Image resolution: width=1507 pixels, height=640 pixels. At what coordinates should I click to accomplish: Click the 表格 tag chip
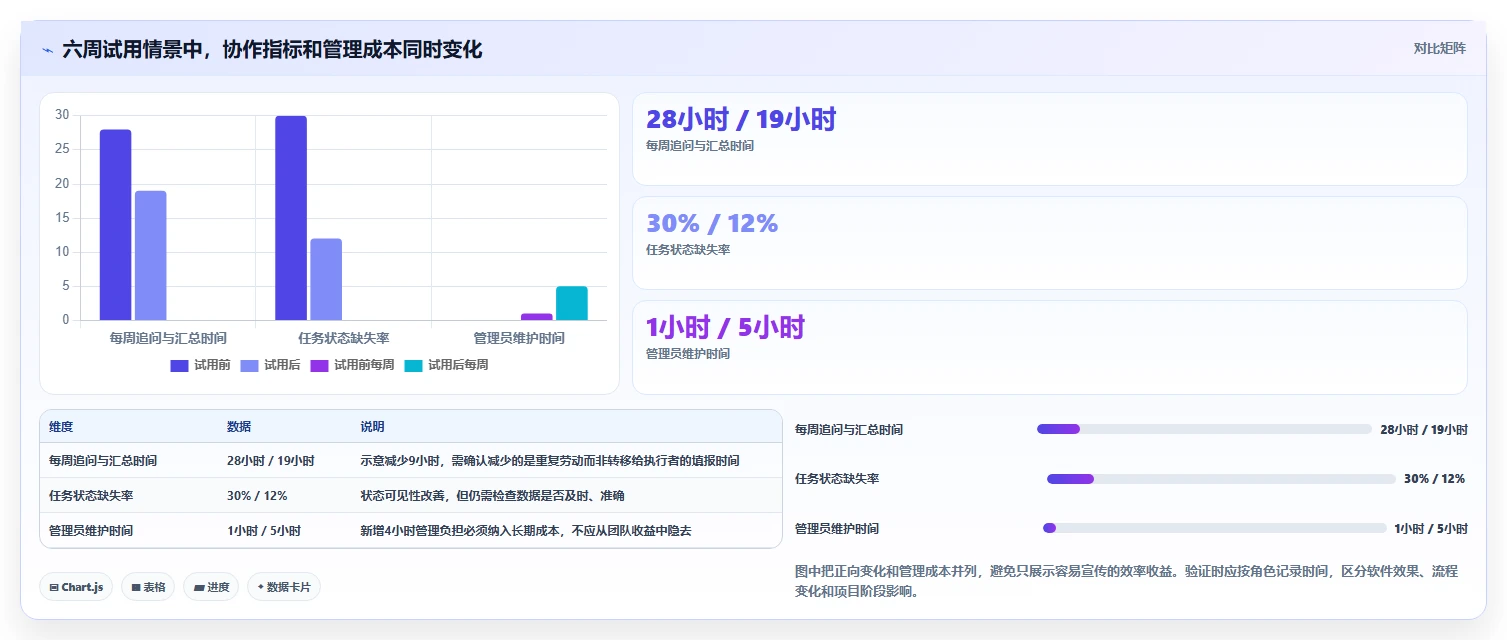148,587
